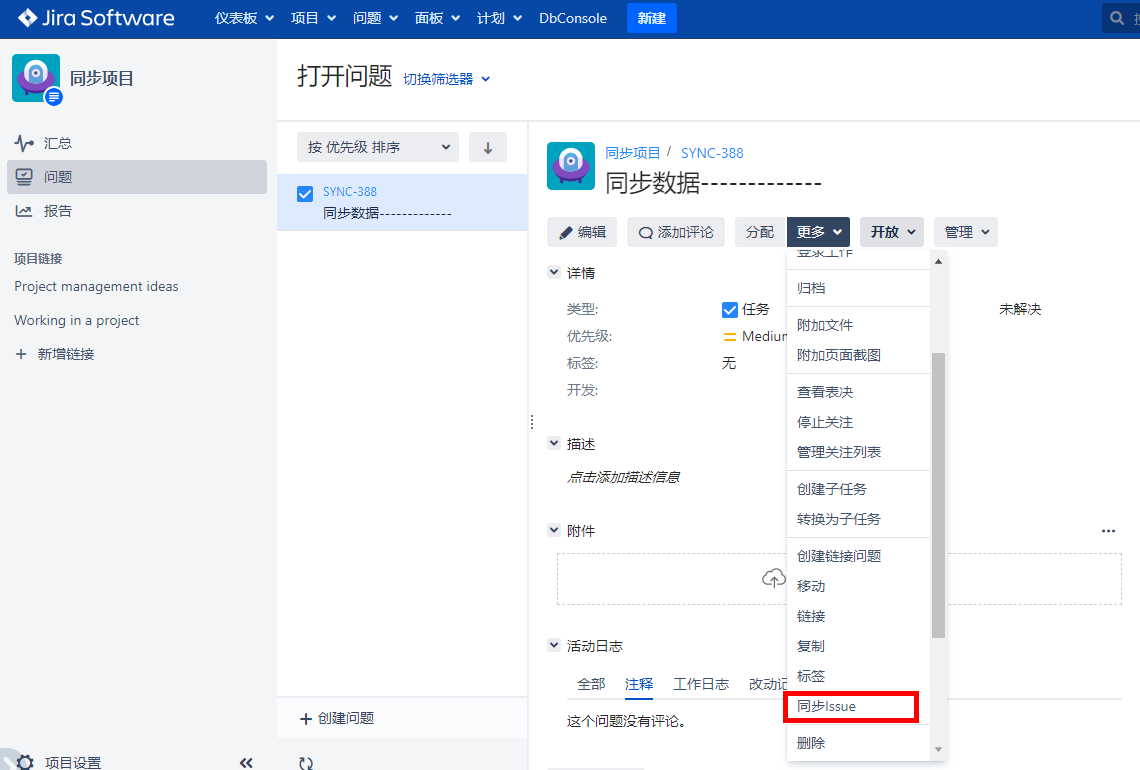Click the 同步项目 project avatar in sidebar
The height and width of the screenshot is (770, 1140).
(36, 78)
